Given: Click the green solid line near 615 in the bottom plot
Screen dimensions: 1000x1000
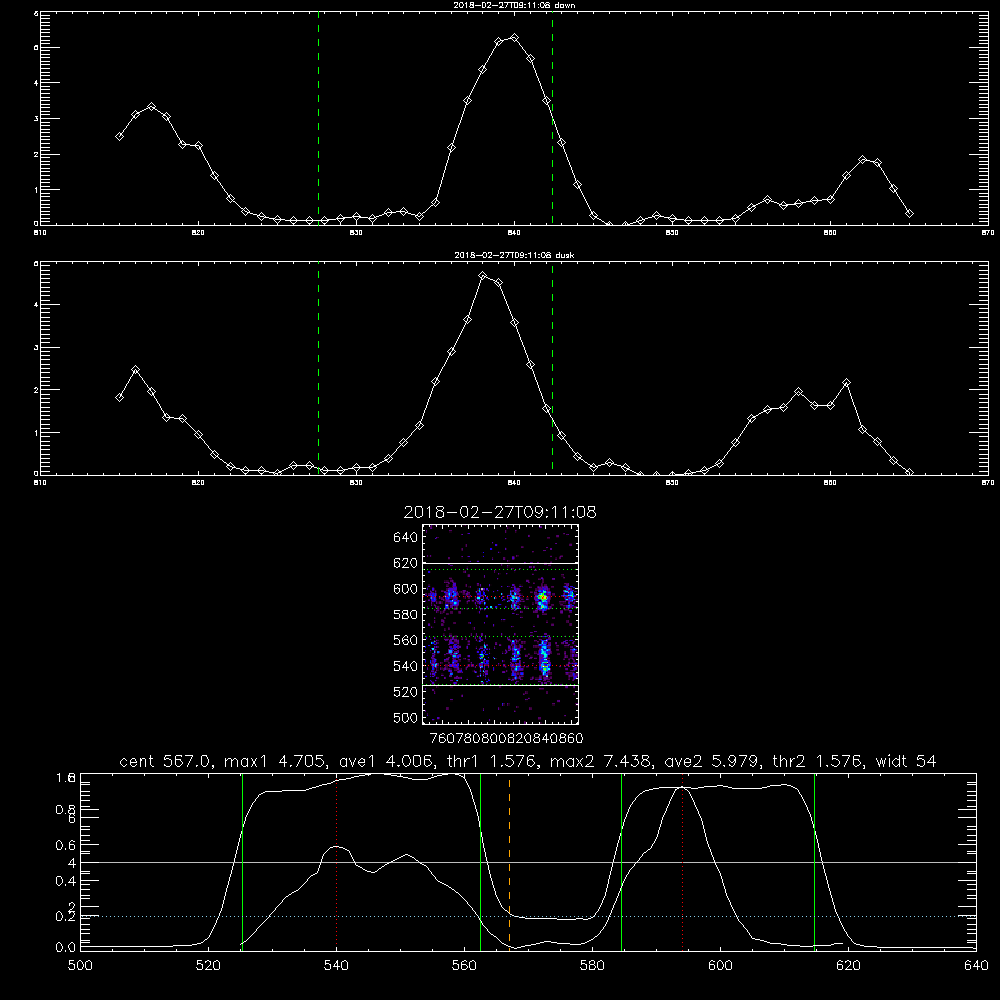Looking at the screenshot, I should (814, 861).
